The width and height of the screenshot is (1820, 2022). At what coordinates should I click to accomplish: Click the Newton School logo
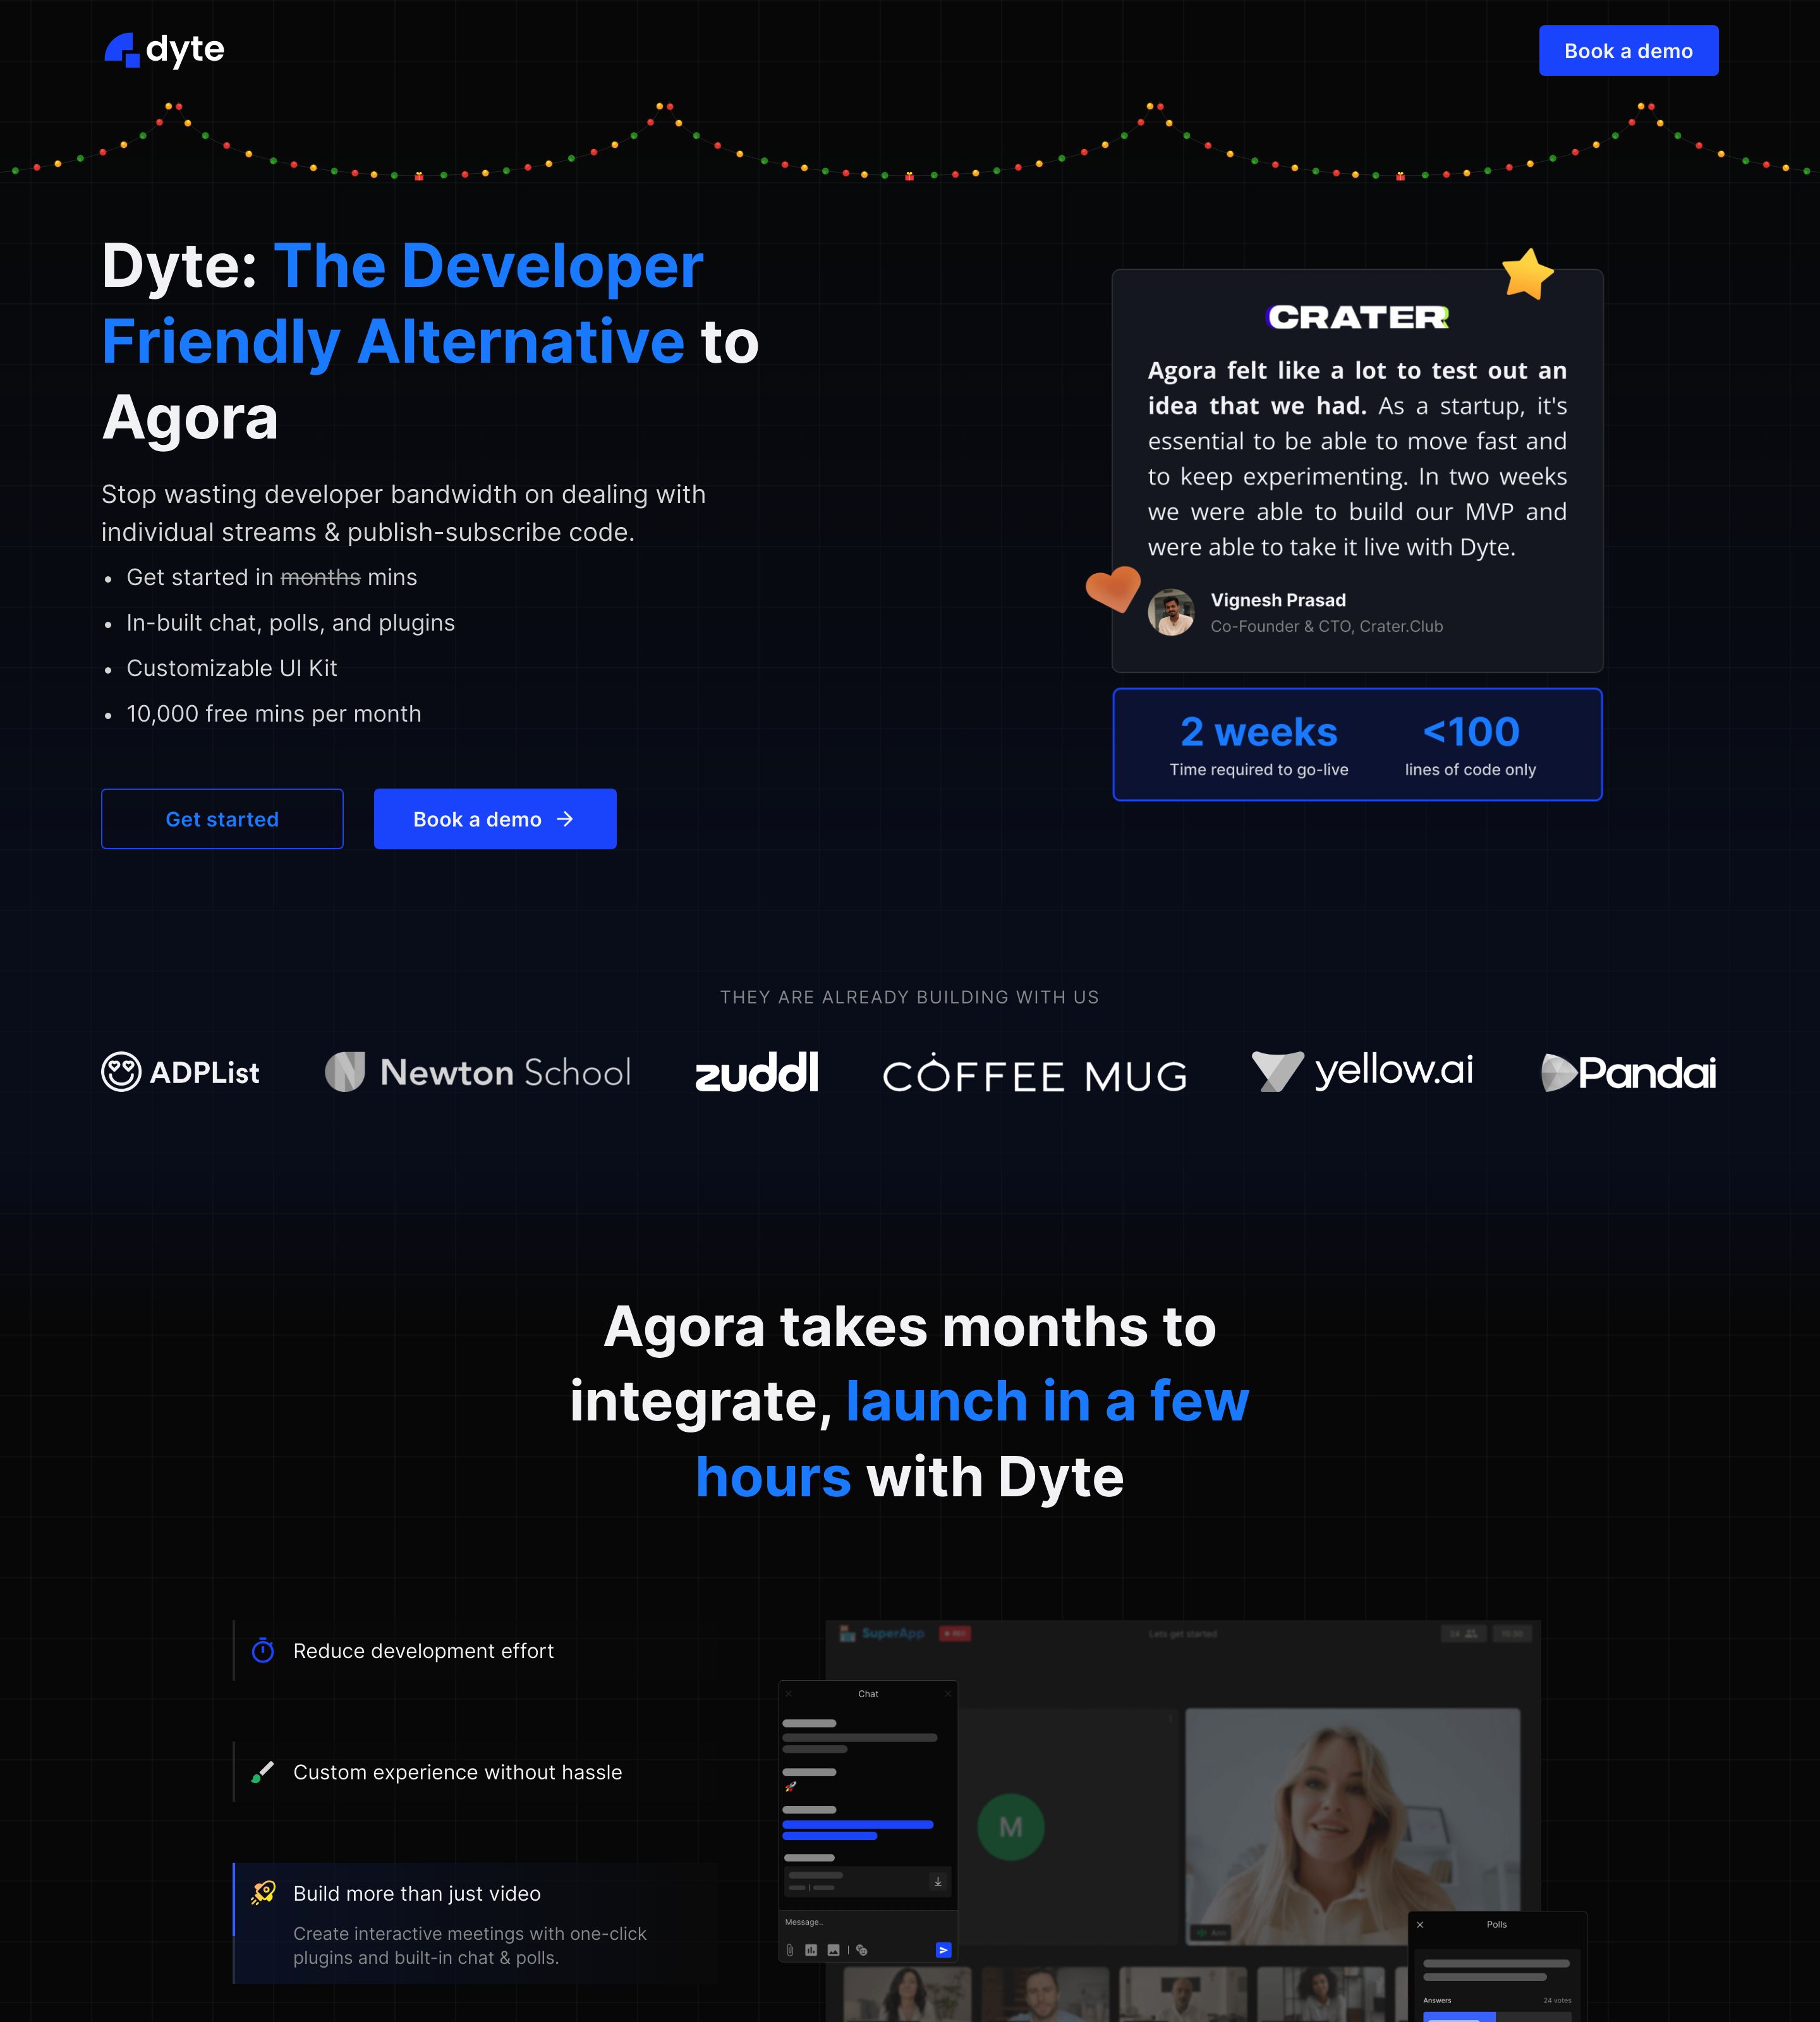(478, 1072)
